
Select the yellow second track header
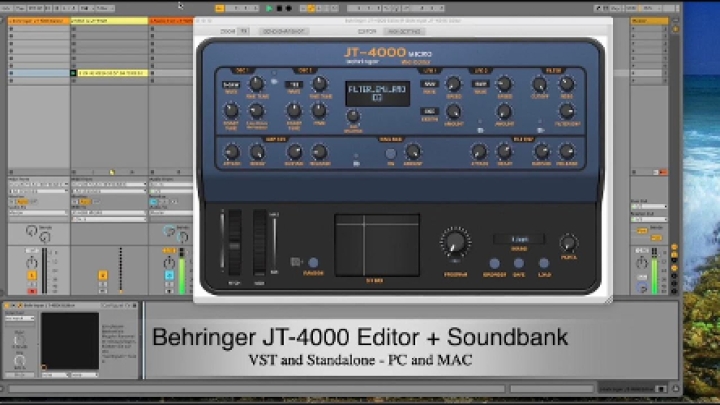109,21
